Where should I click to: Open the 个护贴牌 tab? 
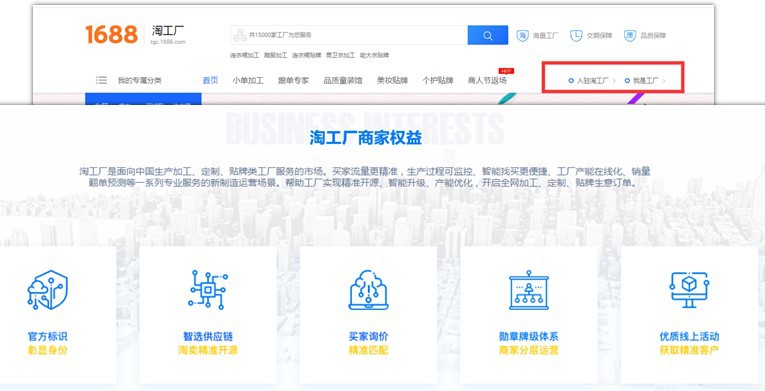pos(438,80)
